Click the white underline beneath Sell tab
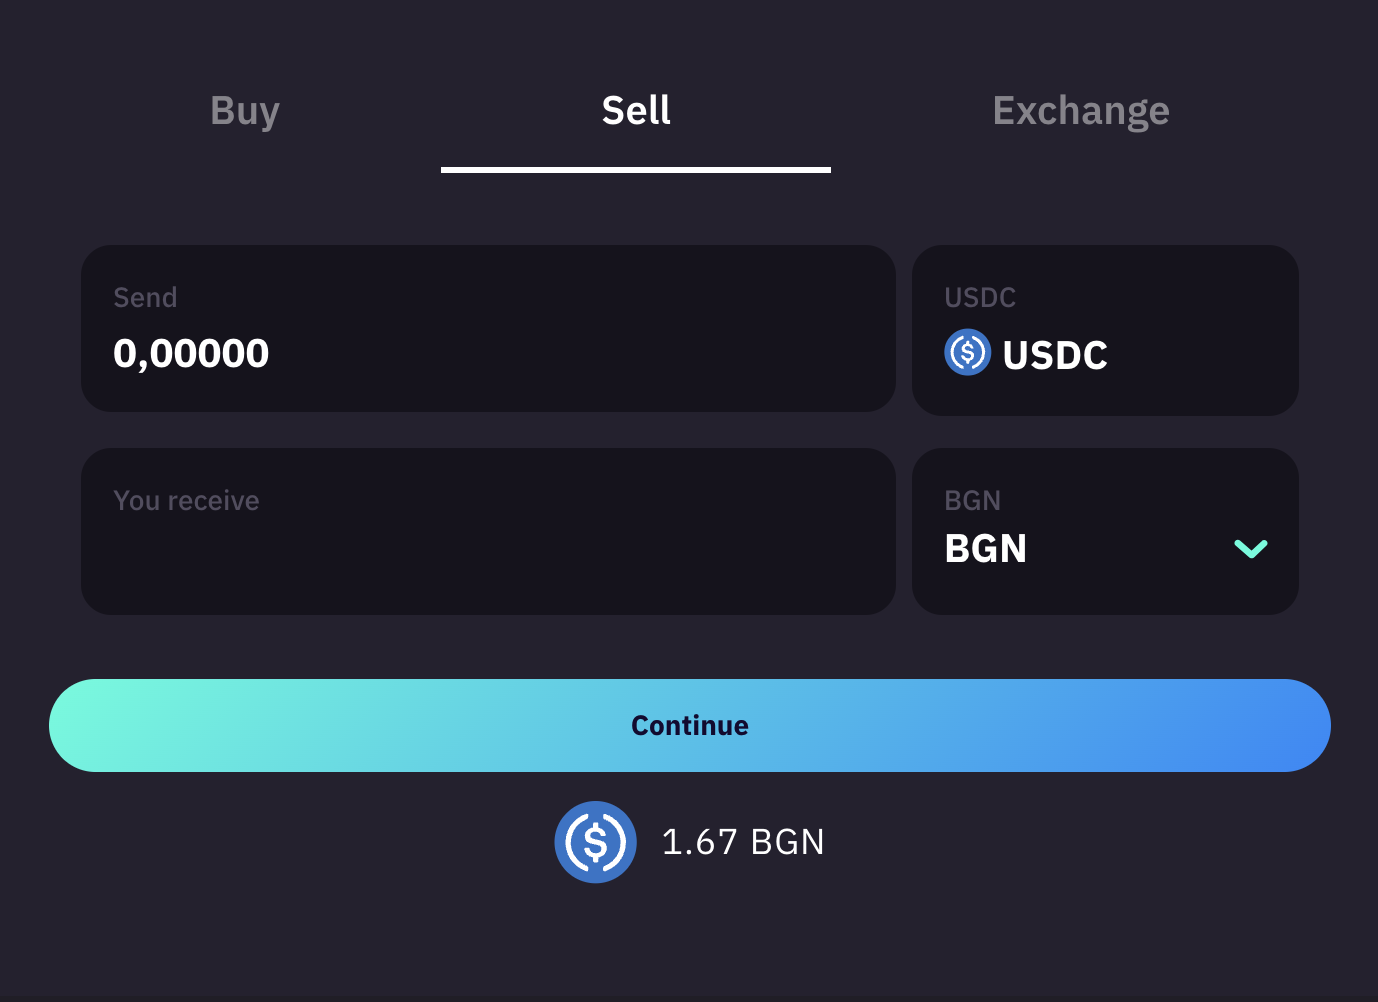This screenshot has width=1378, height=1002. pyautogui.click(x=636, y=170)
